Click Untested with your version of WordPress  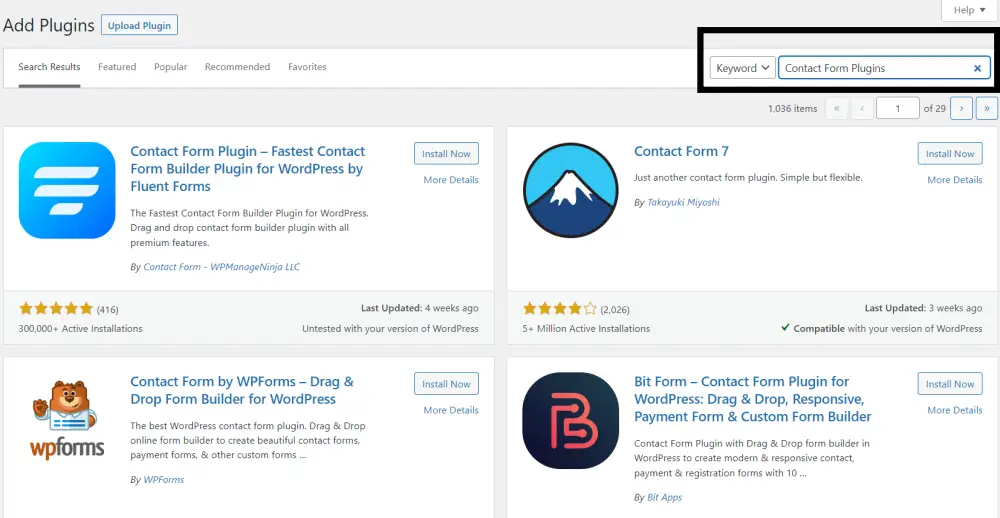point(390,329)
